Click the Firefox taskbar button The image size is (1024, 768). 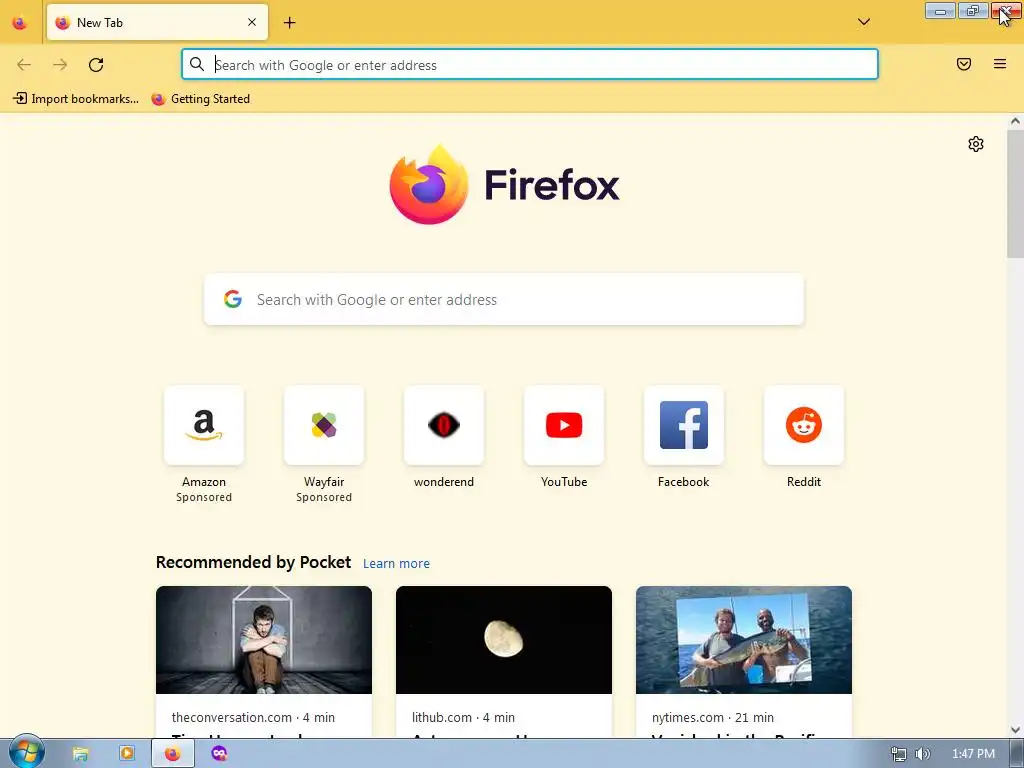pyautogui.click(x=172, y=754)
